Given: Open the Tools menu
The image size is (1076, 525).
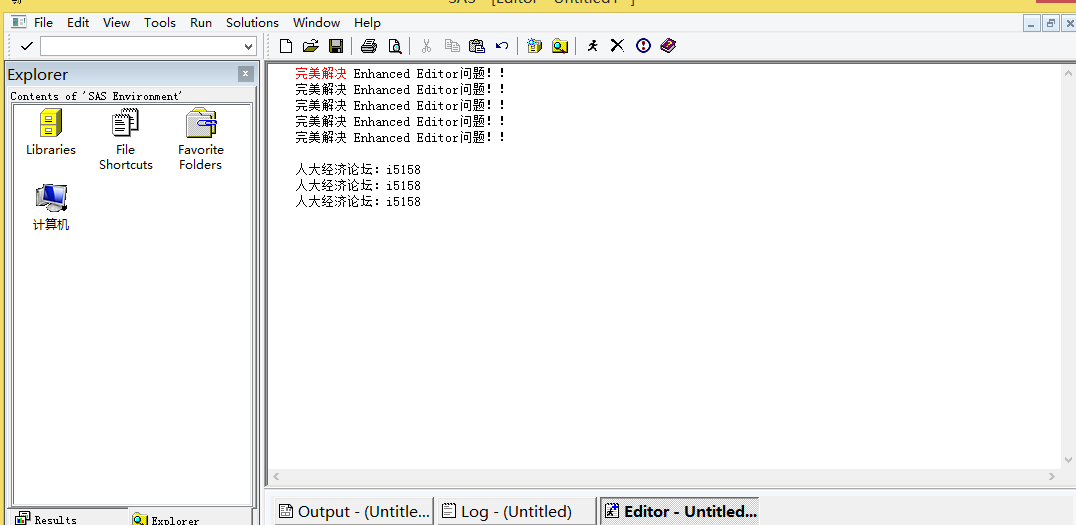Looking at the screenshot, I should (x=160, y=23).
